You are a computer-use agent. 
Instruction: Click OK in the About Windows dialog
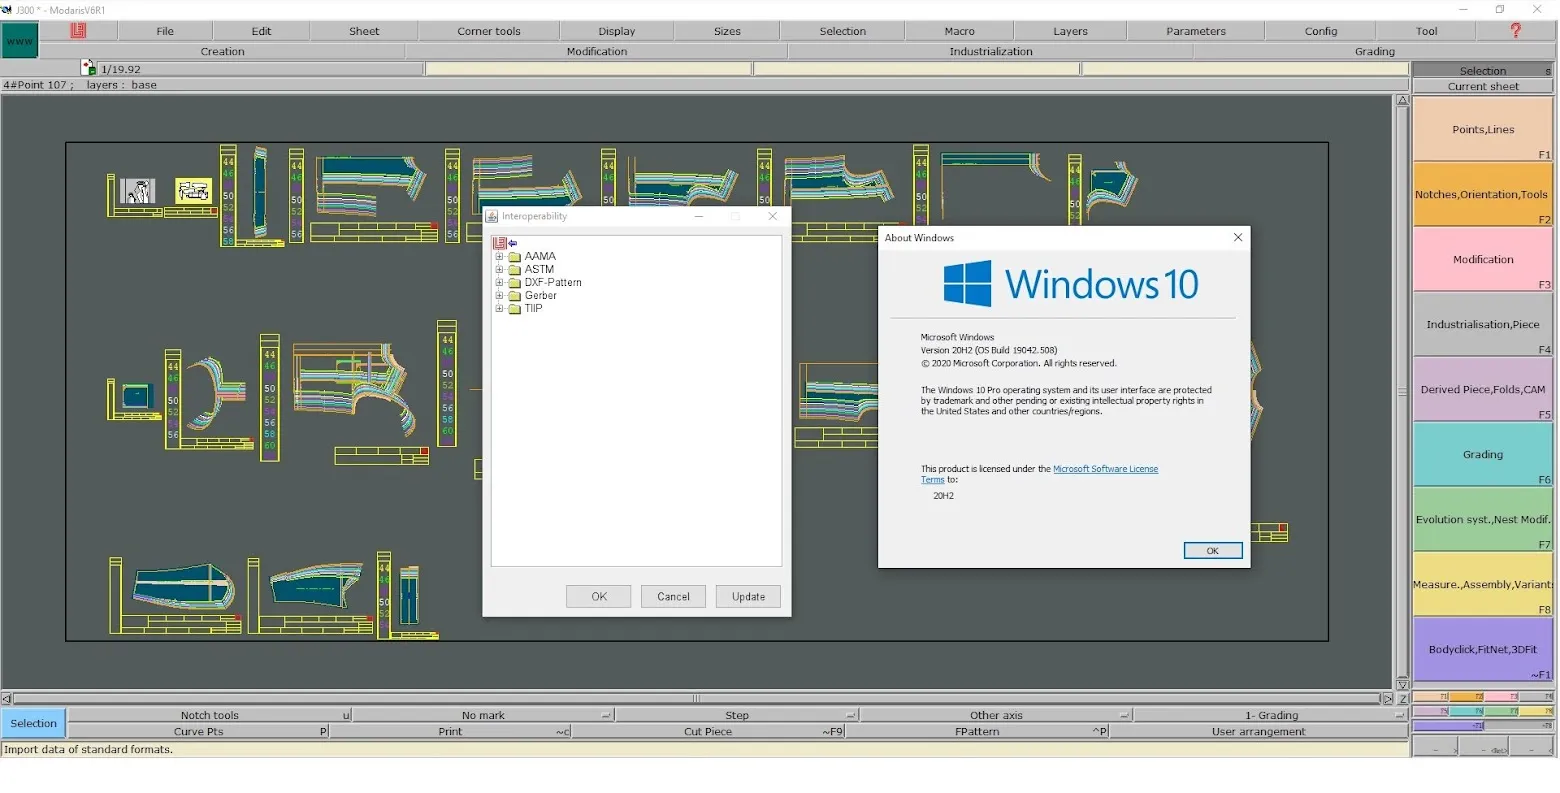1212,550
